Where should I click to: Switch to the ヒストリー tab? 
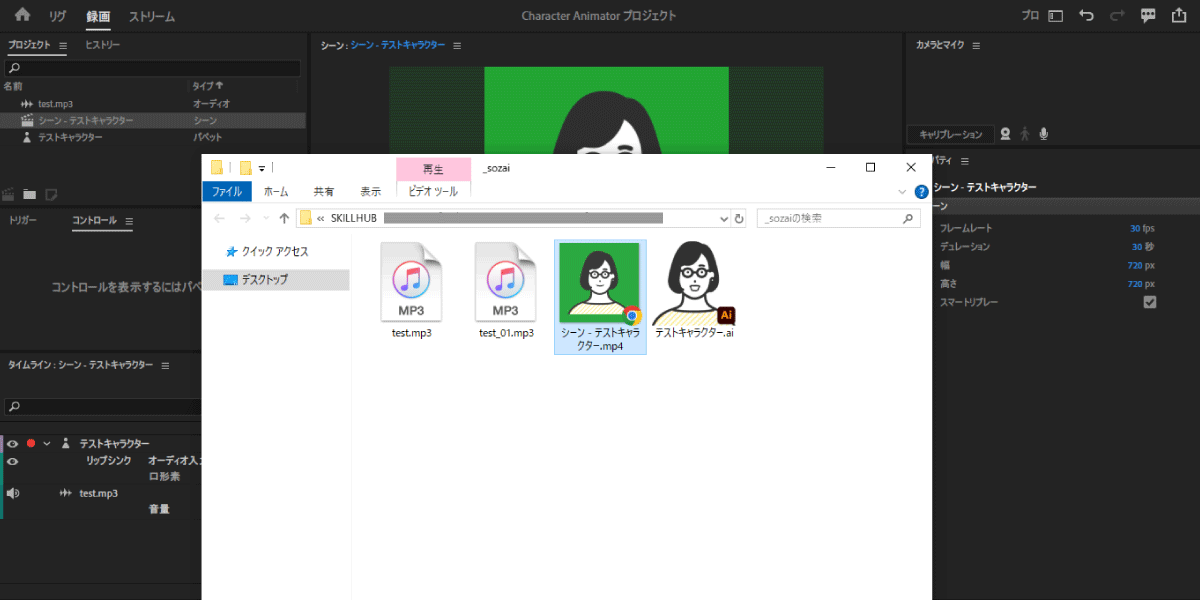coord(103,46)
